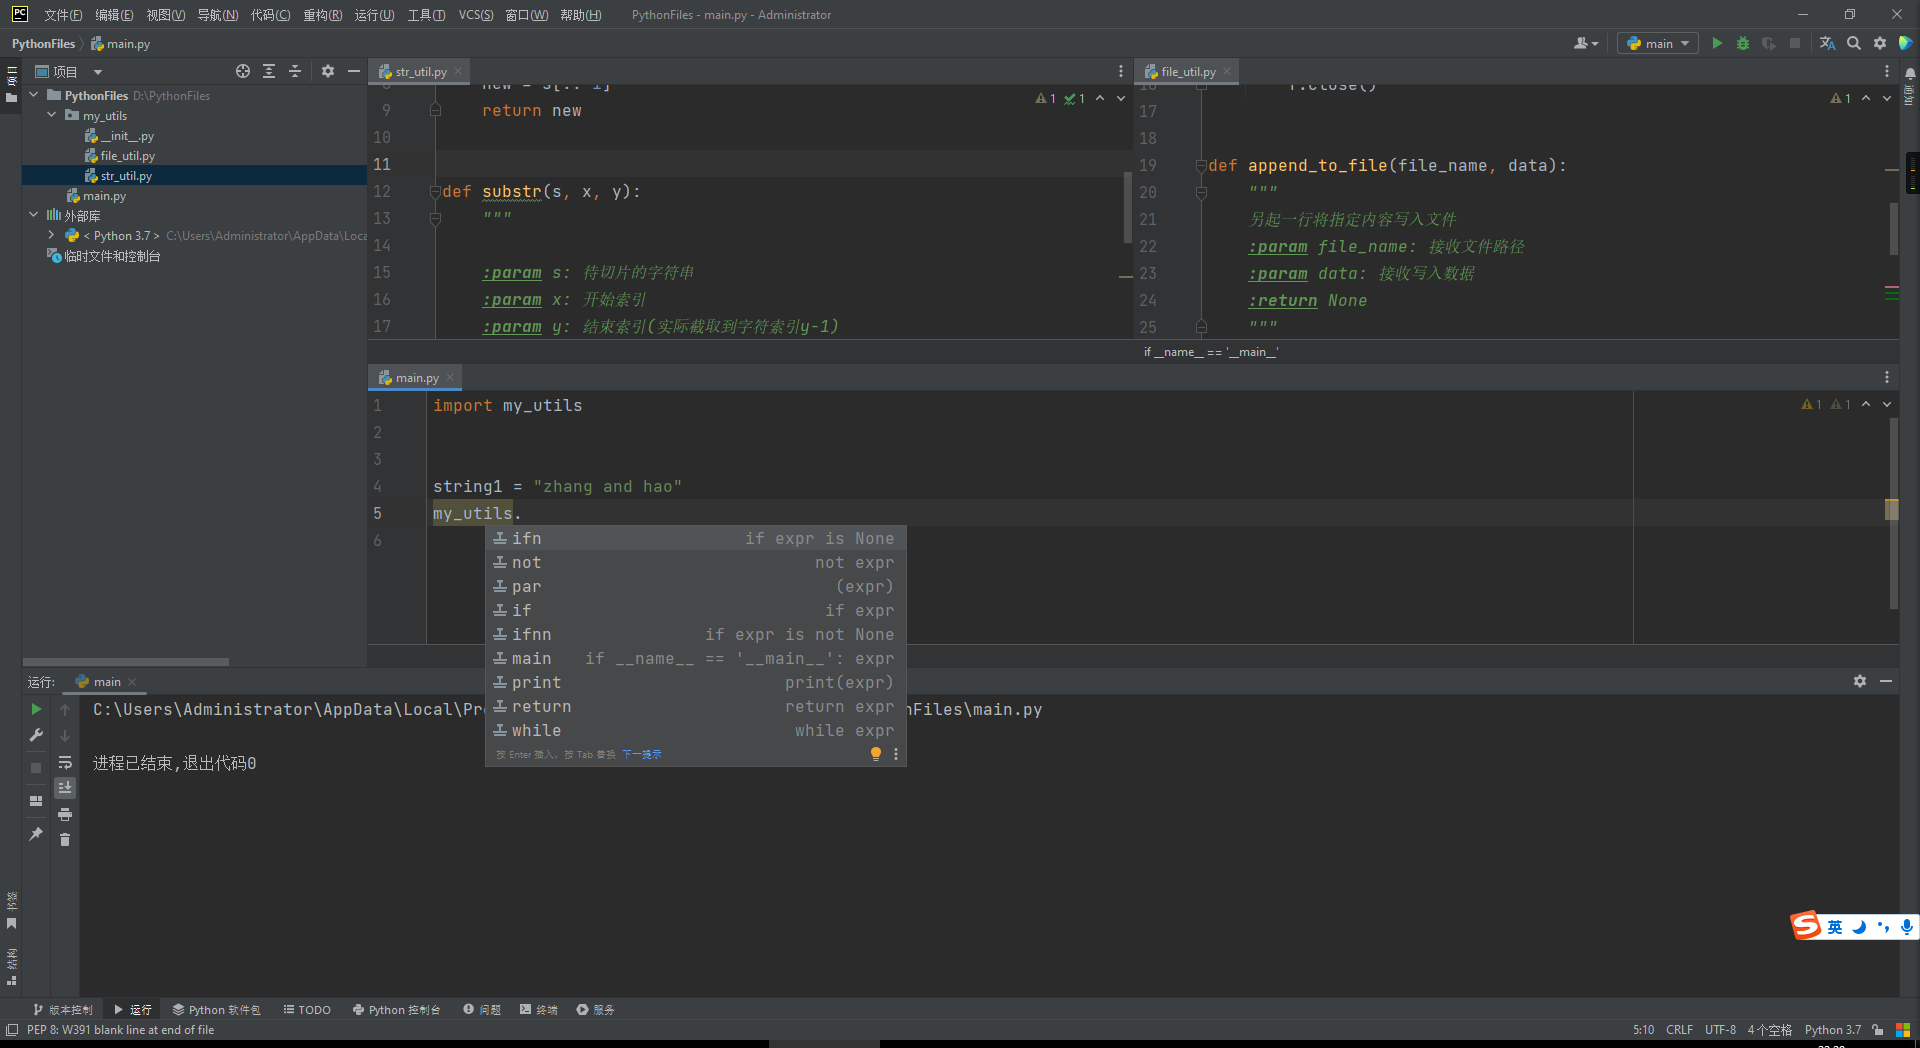
Task: Collapse the external libraries node
Action: click(34, 215)
